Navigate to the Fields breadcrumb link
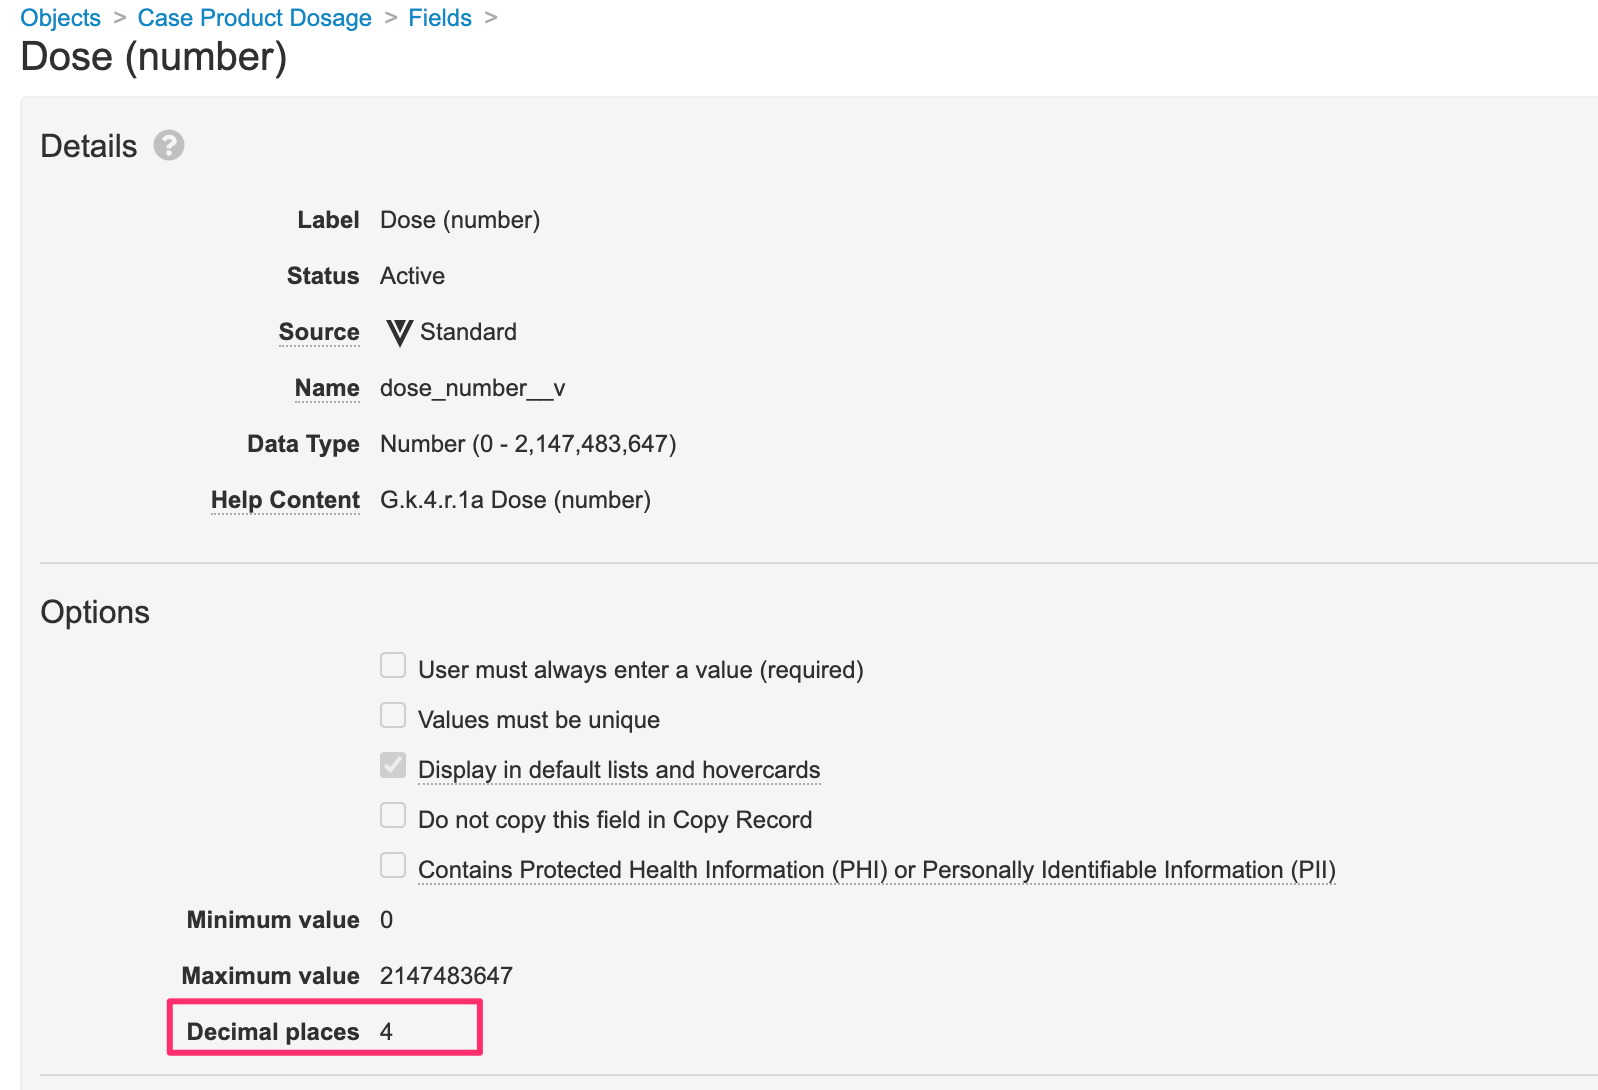Viewport: 1598px width, 1090px height. point(440,18)
